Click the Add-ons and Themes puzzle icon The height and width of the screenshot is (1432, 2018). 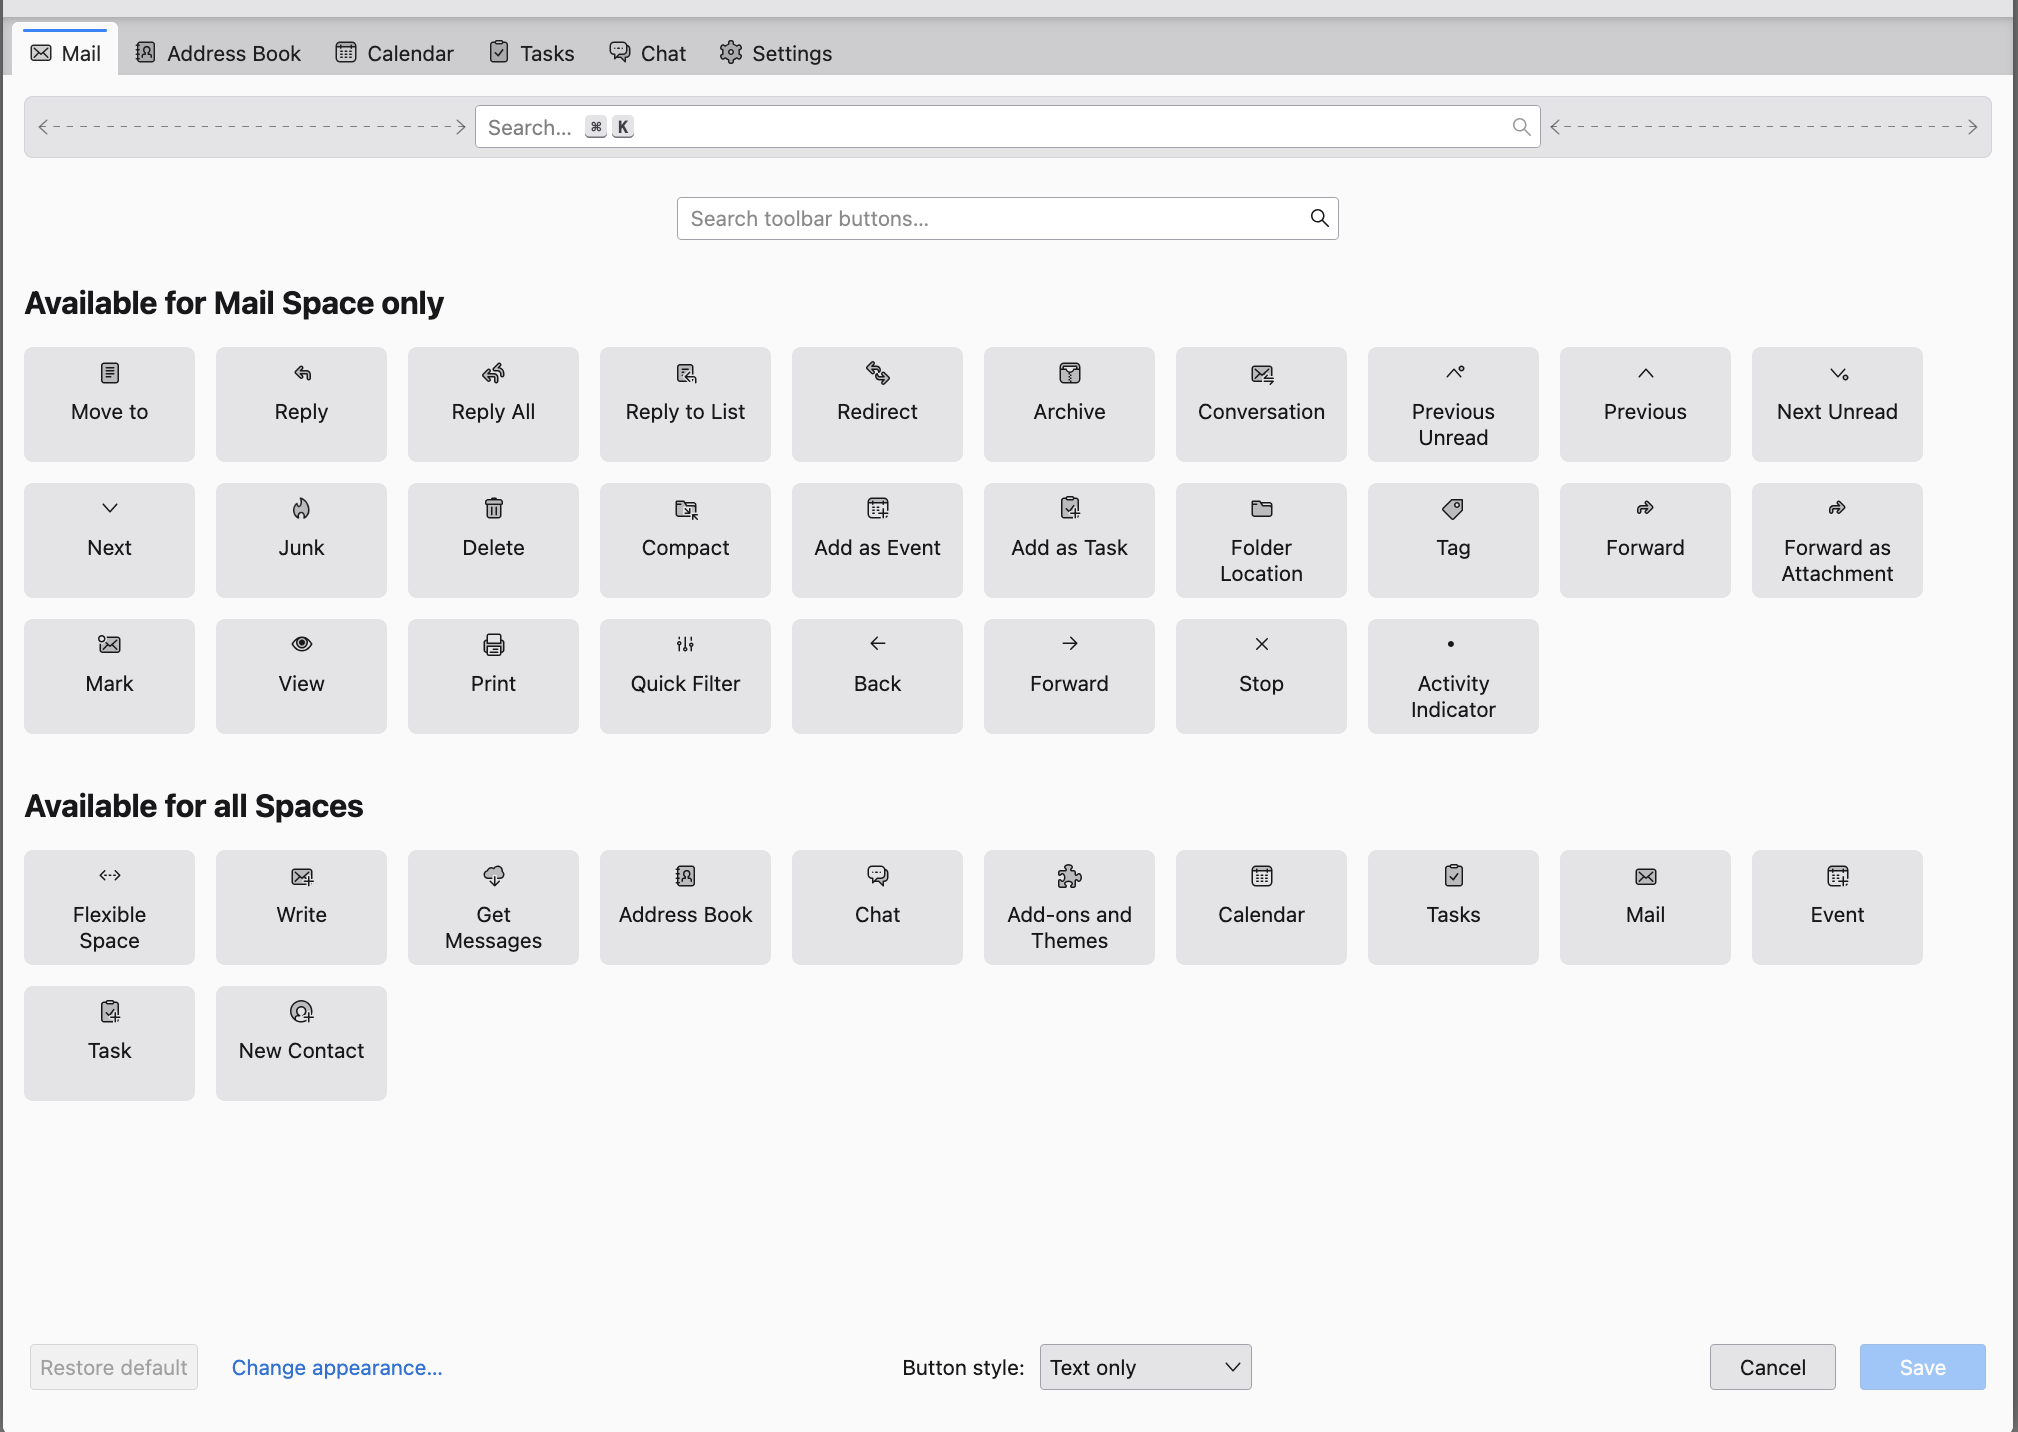point(1069,877)
